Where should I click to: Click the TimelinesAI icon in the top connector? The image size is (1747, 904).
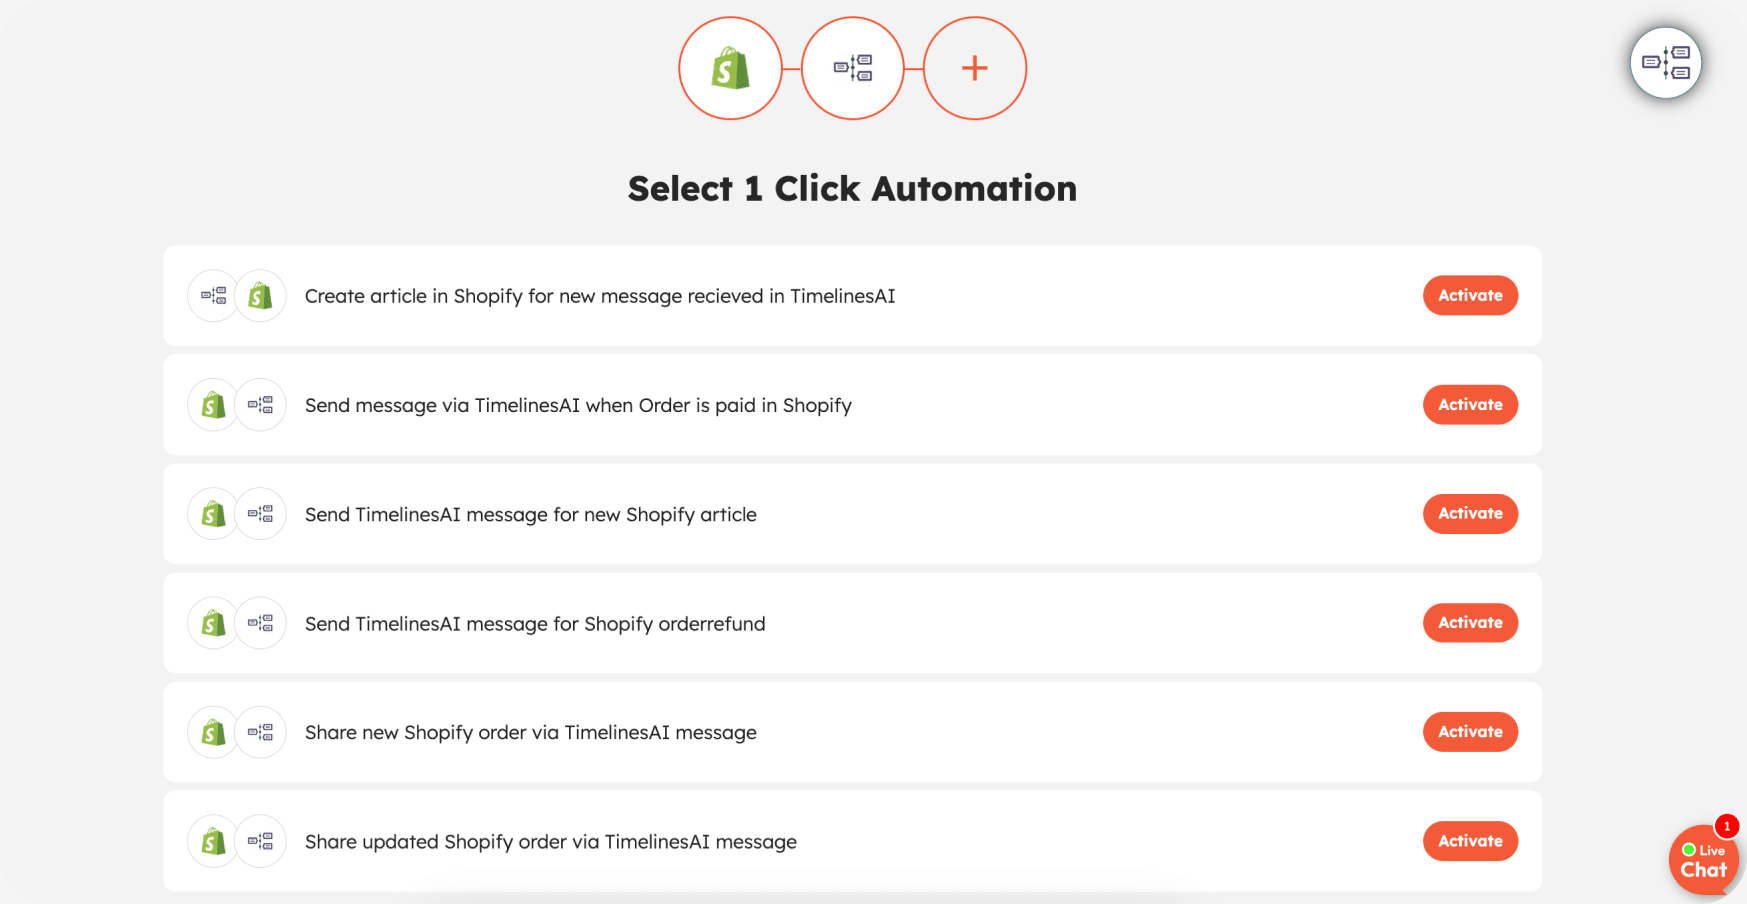pyautogui.click(x=853, y=67)
